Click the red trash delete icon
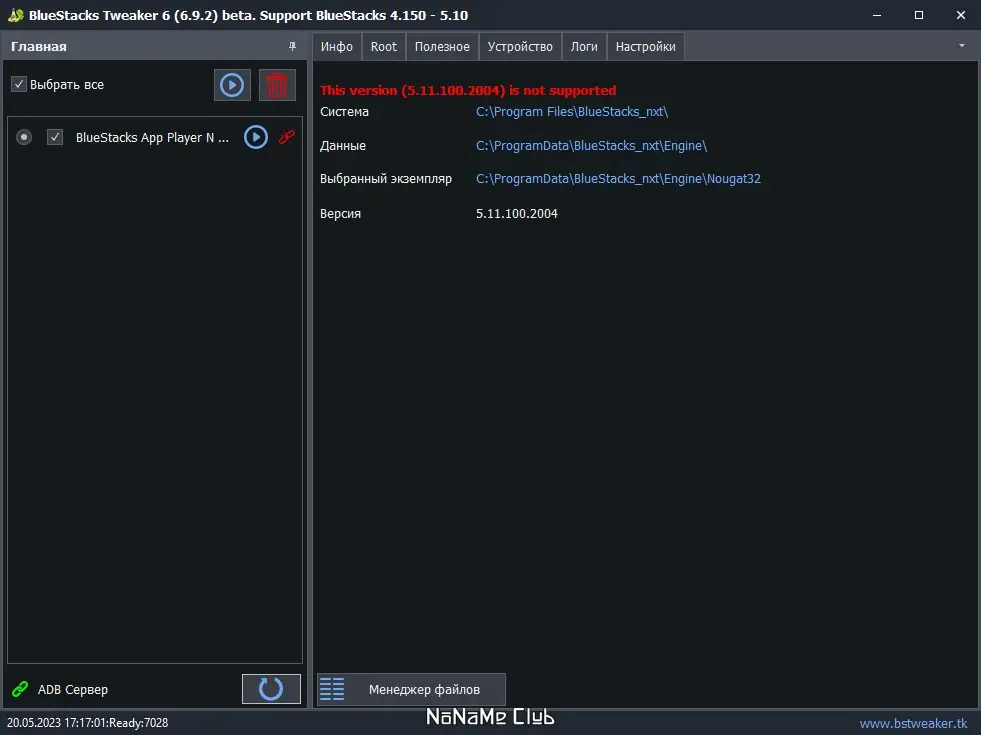The width and height of the screenshot is (981, 735). tap(277, 85)
